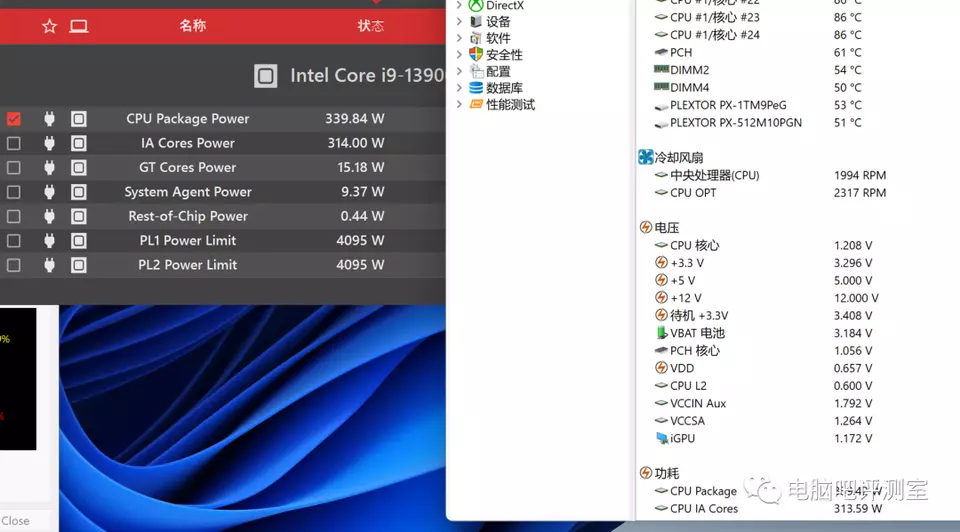Select the 中央处理器(CPU) fan speed row

770,175
